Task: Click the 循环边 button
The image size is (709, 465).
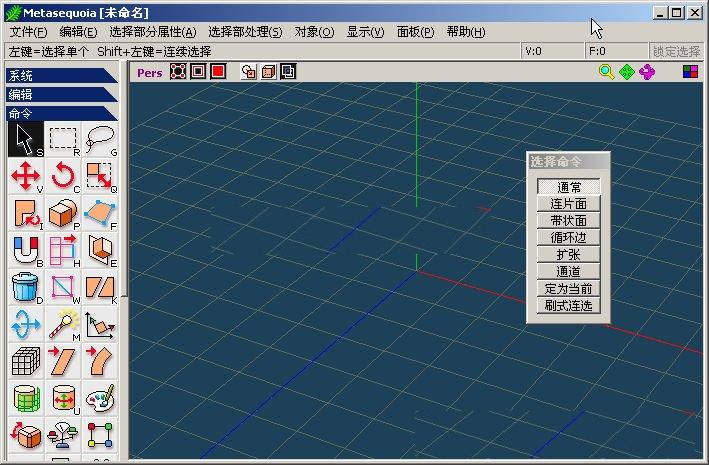Action: (x=568, y=238)
